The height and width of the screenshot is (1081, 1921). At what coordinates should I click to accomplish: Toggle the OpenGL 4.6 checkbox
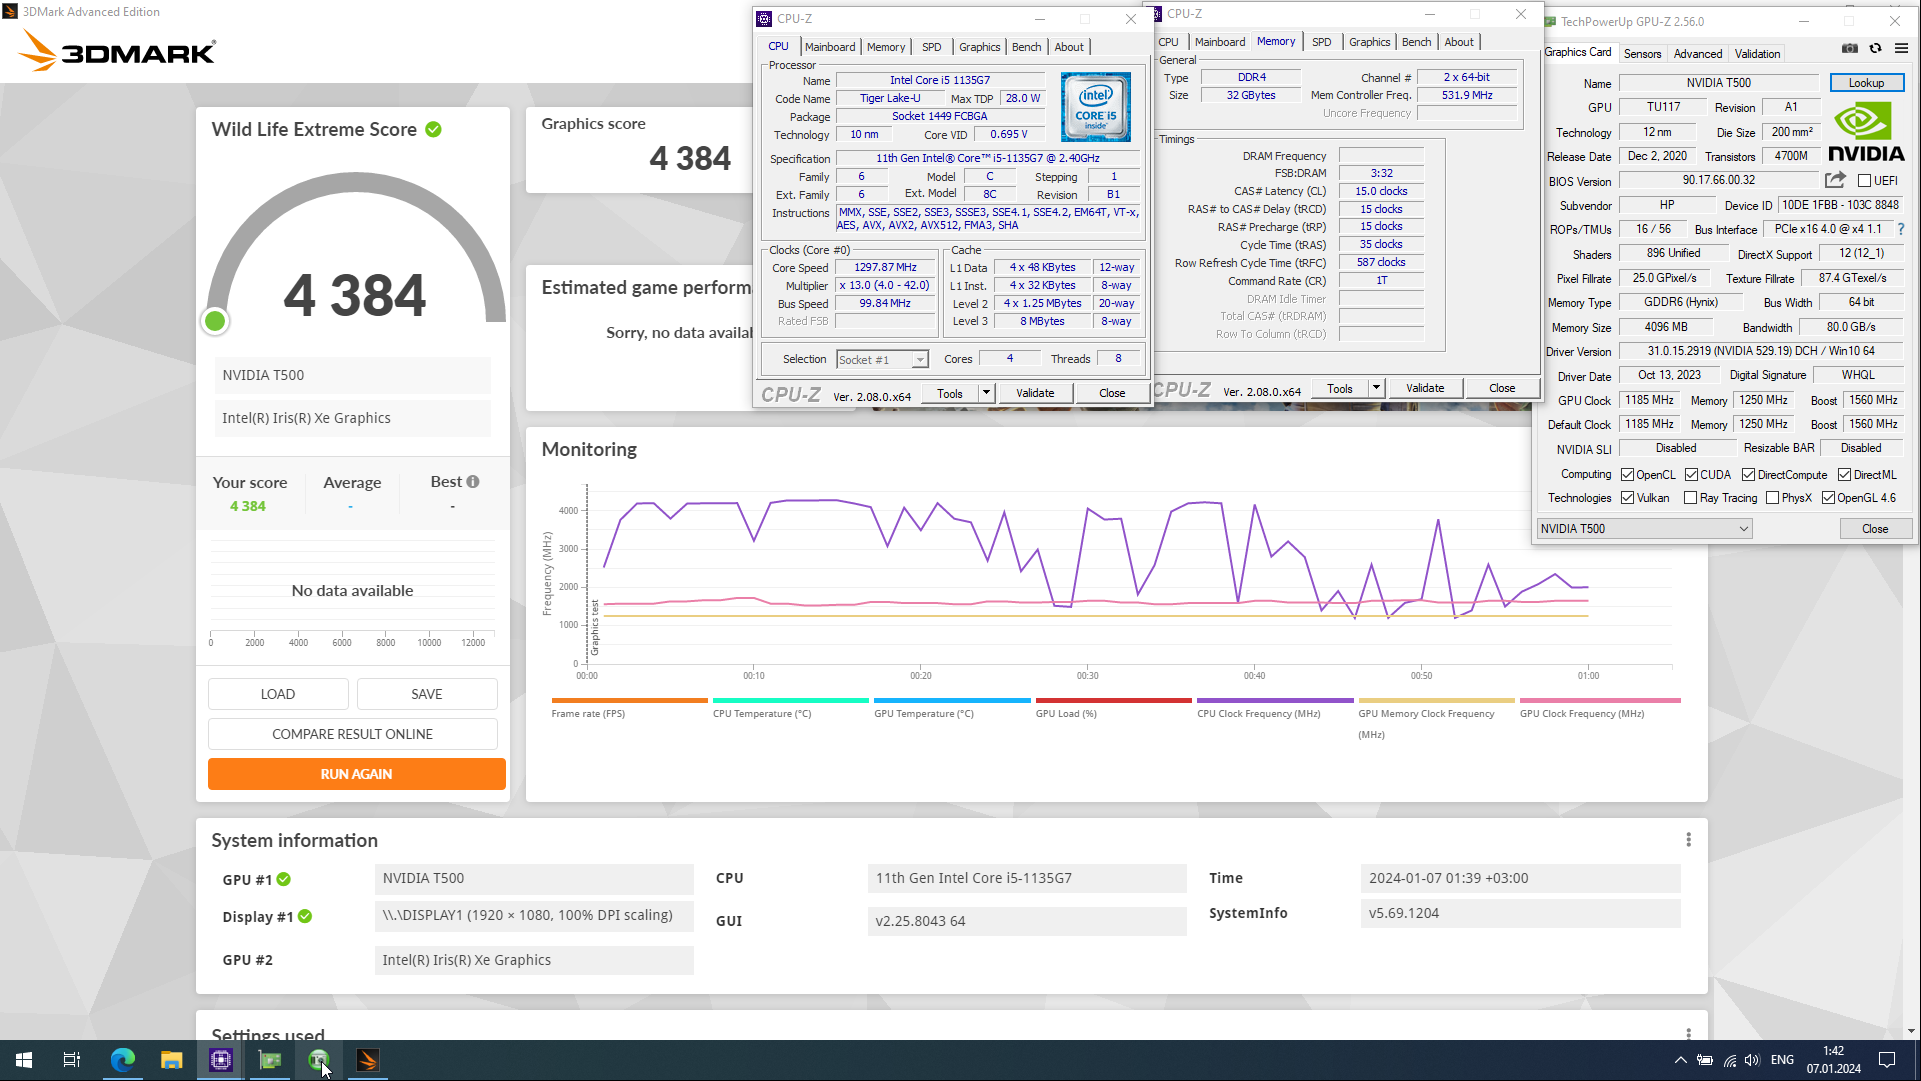tap(1828, 498)
